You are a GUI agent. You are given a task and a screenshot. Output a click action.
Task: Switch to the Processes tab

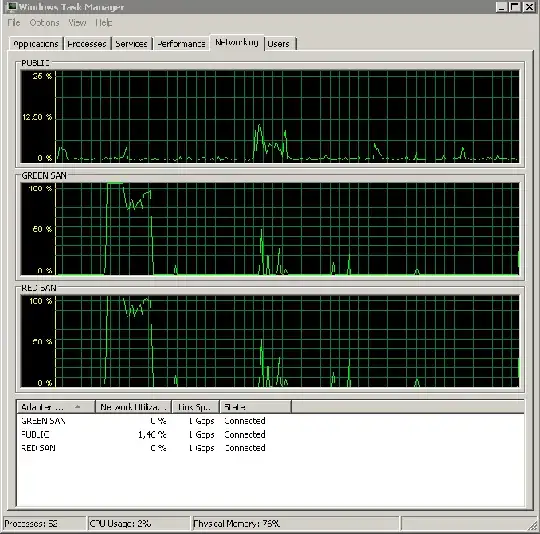point(87,44)
